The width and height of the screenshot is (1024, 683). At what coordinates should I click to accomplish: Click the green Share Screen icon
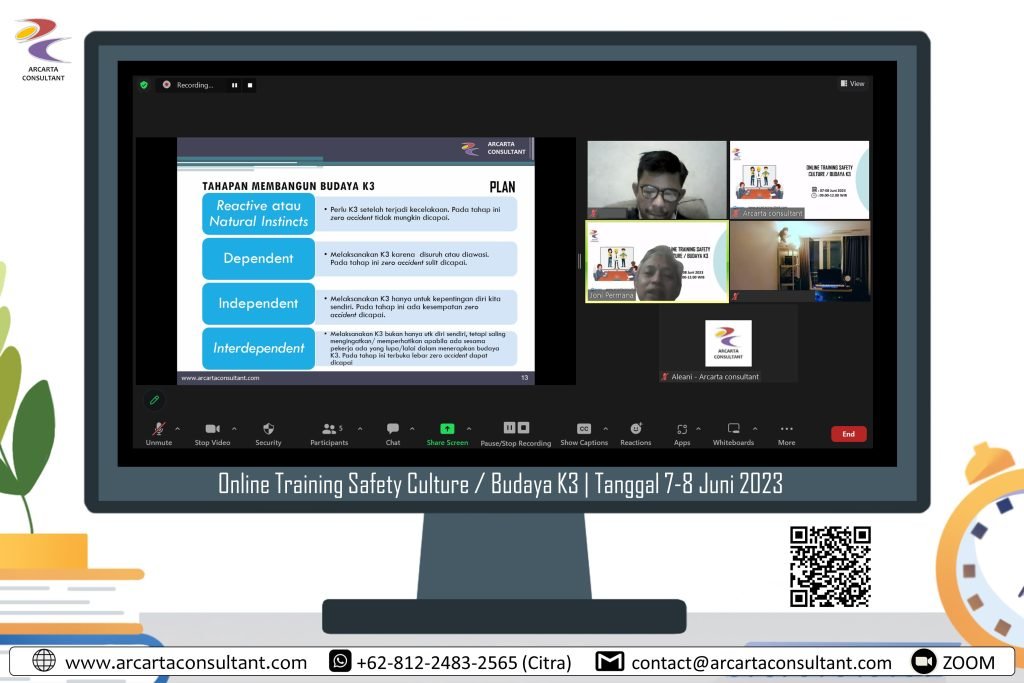[x=447, y=430]
